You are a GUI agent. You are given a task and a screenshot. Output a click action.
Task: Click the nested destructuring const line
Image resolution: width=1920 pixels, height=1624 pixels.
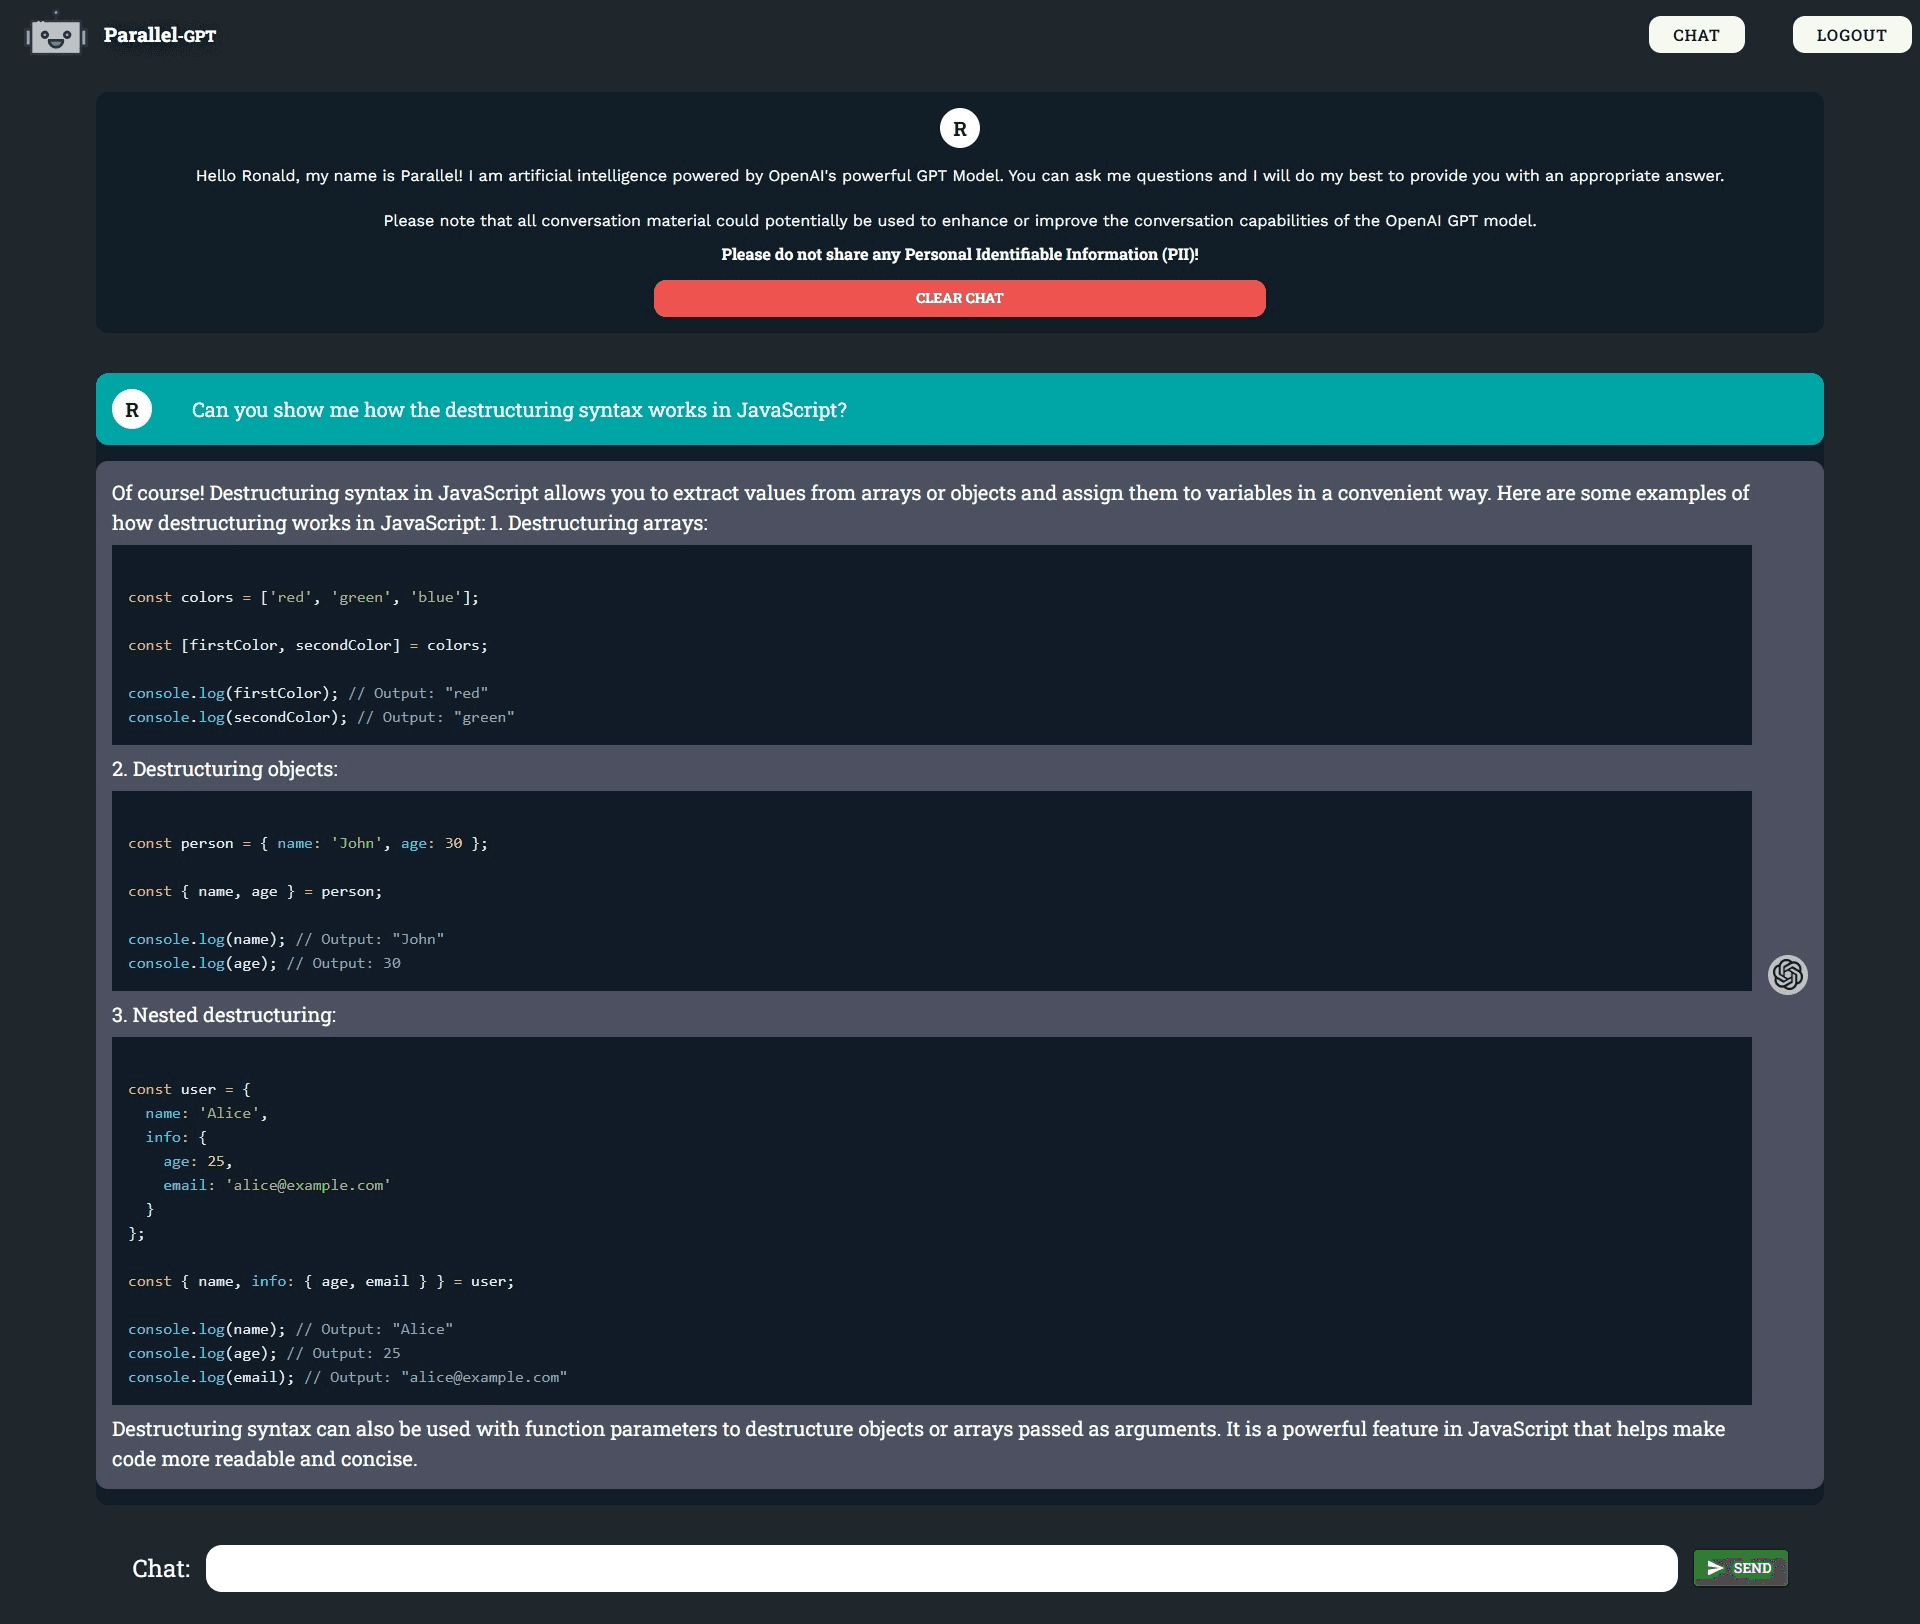(x=321, y=1281)
